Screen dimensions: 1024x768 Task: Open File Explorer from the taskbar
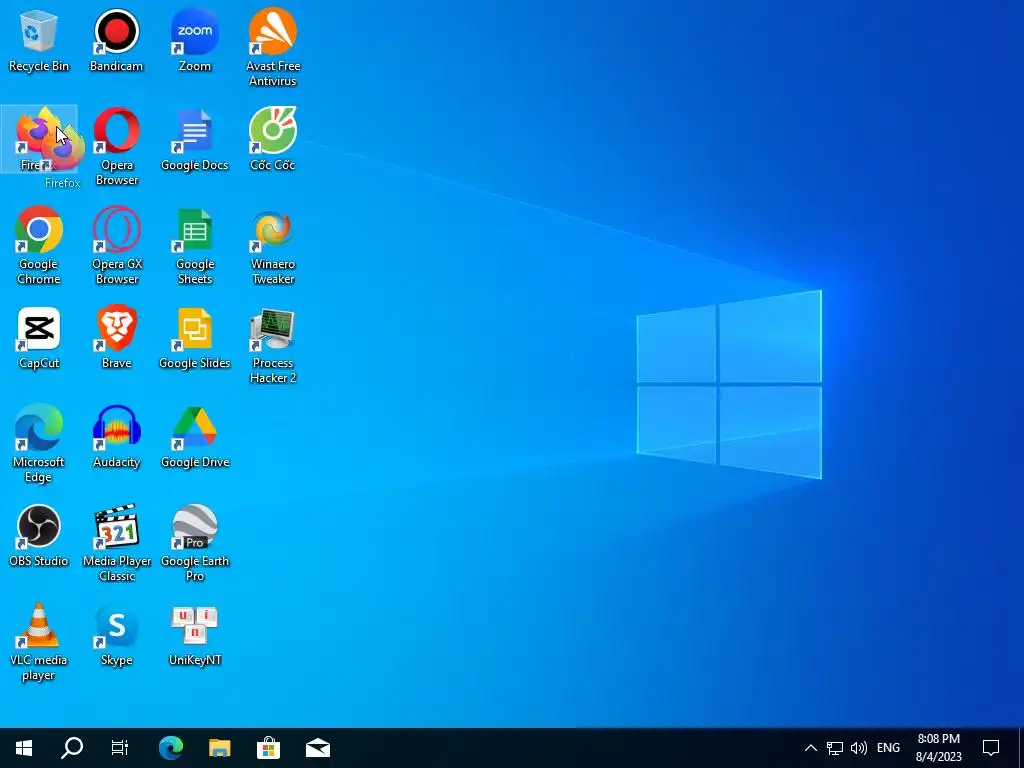coord(219,748)
